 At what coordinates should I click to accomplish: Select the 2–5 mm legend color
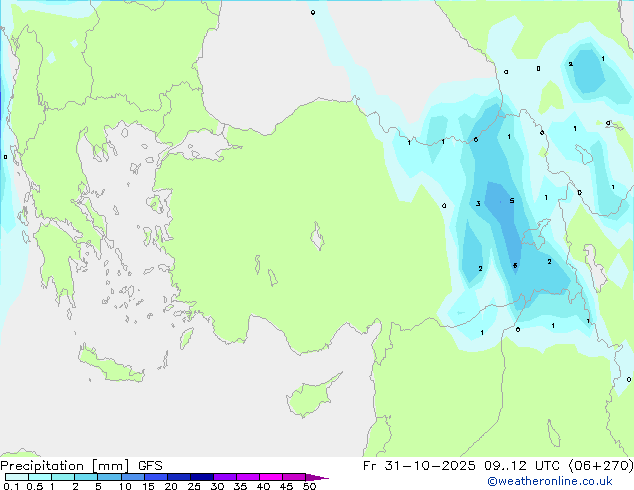[x=86, y=477]
